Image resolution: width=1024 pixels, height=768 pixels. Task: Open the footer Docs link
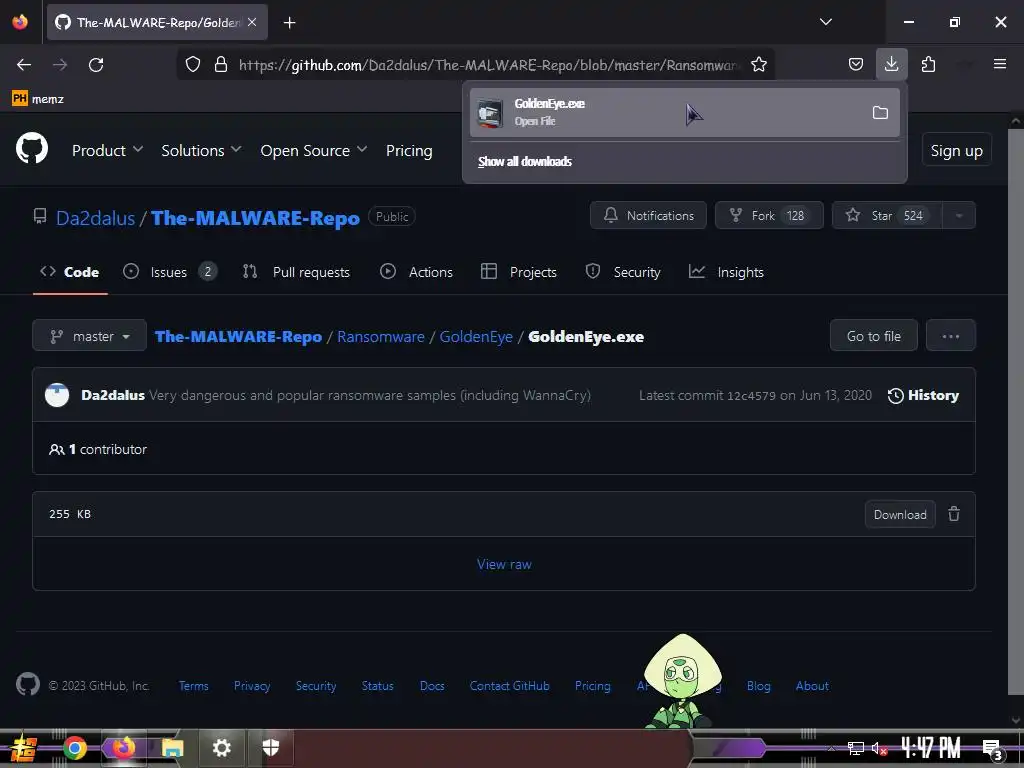pos(432,686)
